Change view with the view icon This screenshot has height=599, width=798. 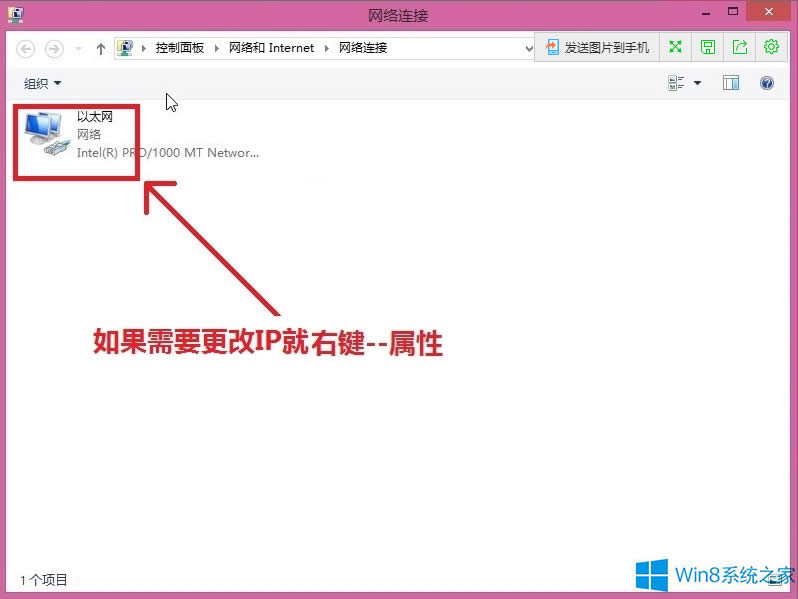pyautogui.click(x=676, y=83)
